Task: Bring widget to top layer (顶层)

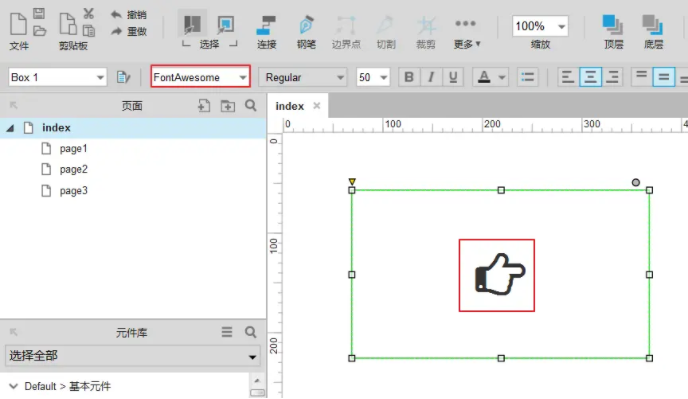Action: pyautogui.click(x=613, y=32)
